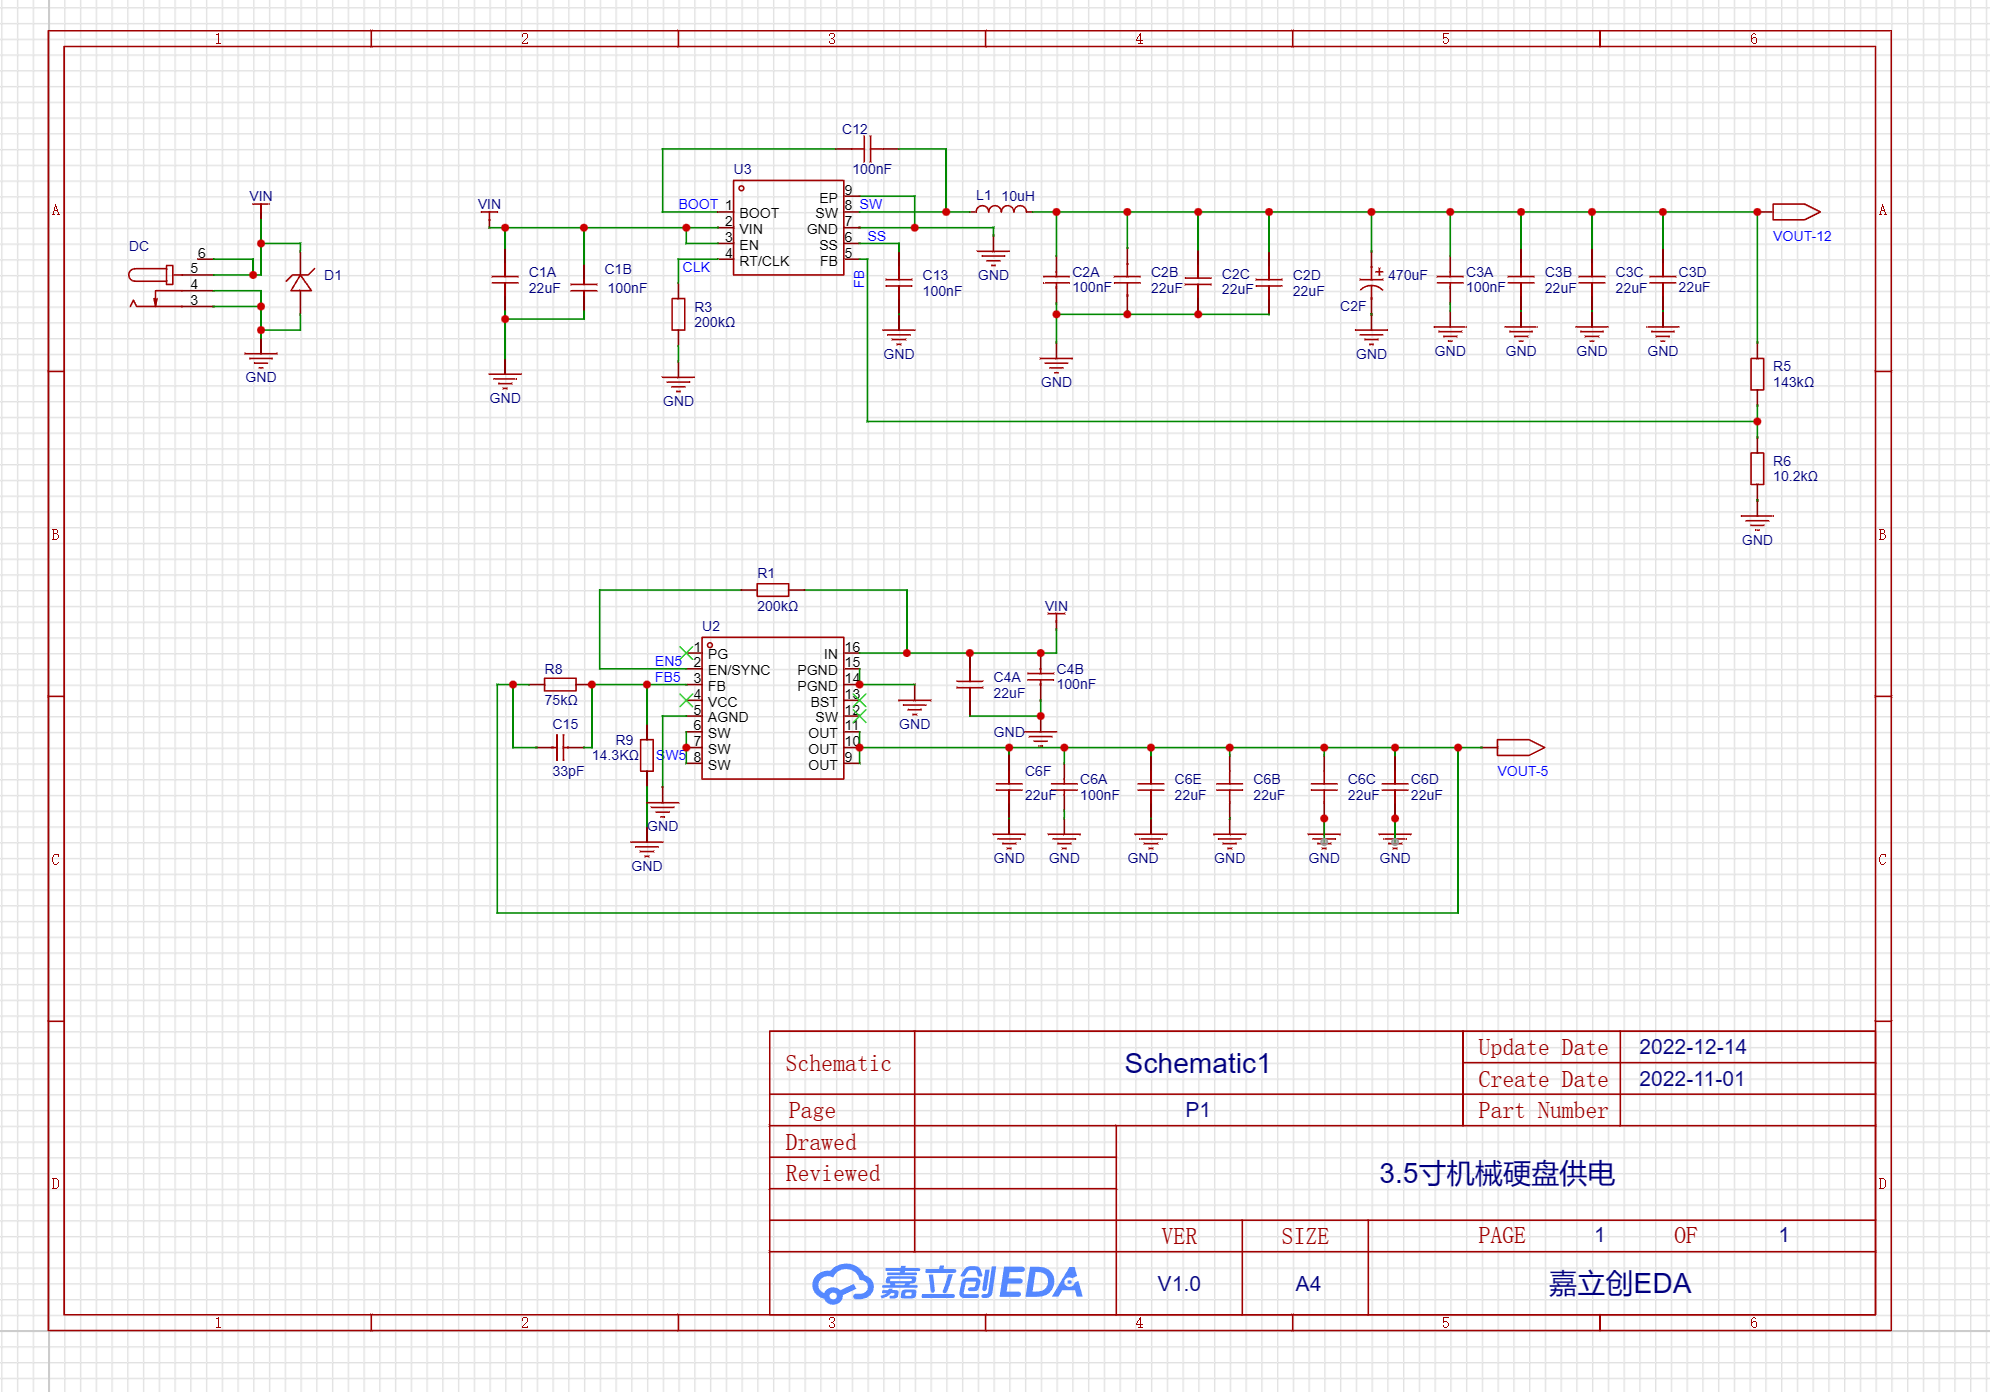This screenshot has width=1990, height=1392.
Task: Click the Reviewed field label
Action: click(x=832, y=1173)
